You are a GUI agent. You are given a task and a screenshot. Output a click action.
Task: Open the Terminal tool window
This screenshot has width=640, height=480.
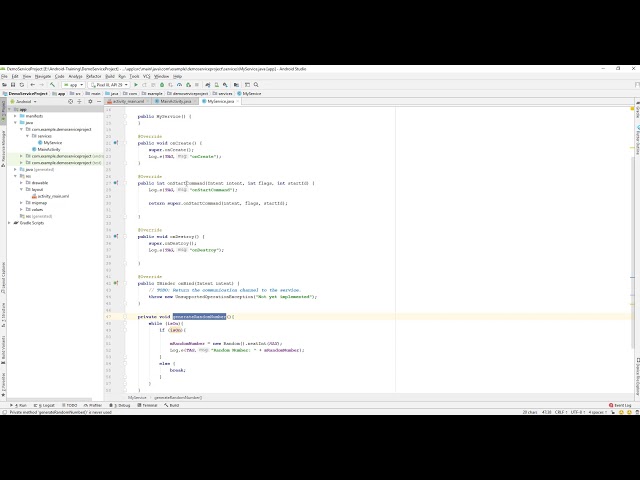pos(147,405)
